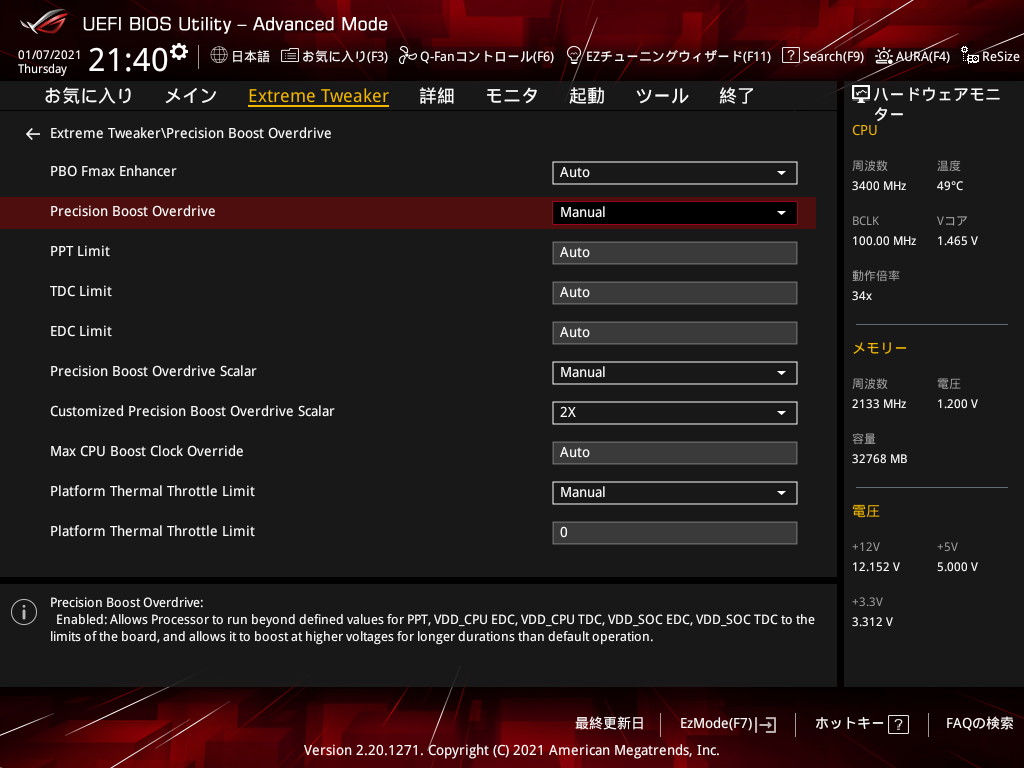Click the EzMode exit arrow icon
The width and height of the screenshot is (1024, 768).
pyautogui.click(x=768, y=724)
